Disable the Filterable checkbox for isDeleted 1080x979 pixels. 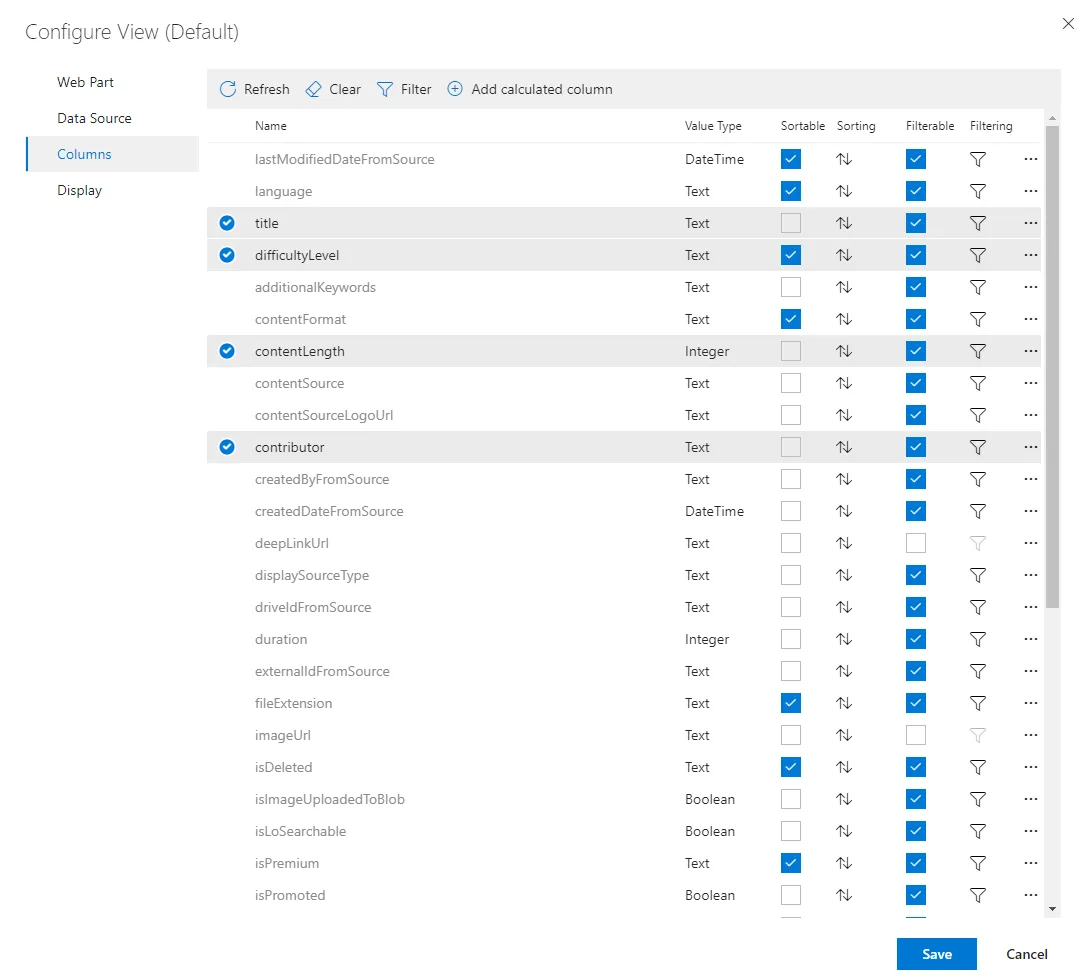point(915,767)
